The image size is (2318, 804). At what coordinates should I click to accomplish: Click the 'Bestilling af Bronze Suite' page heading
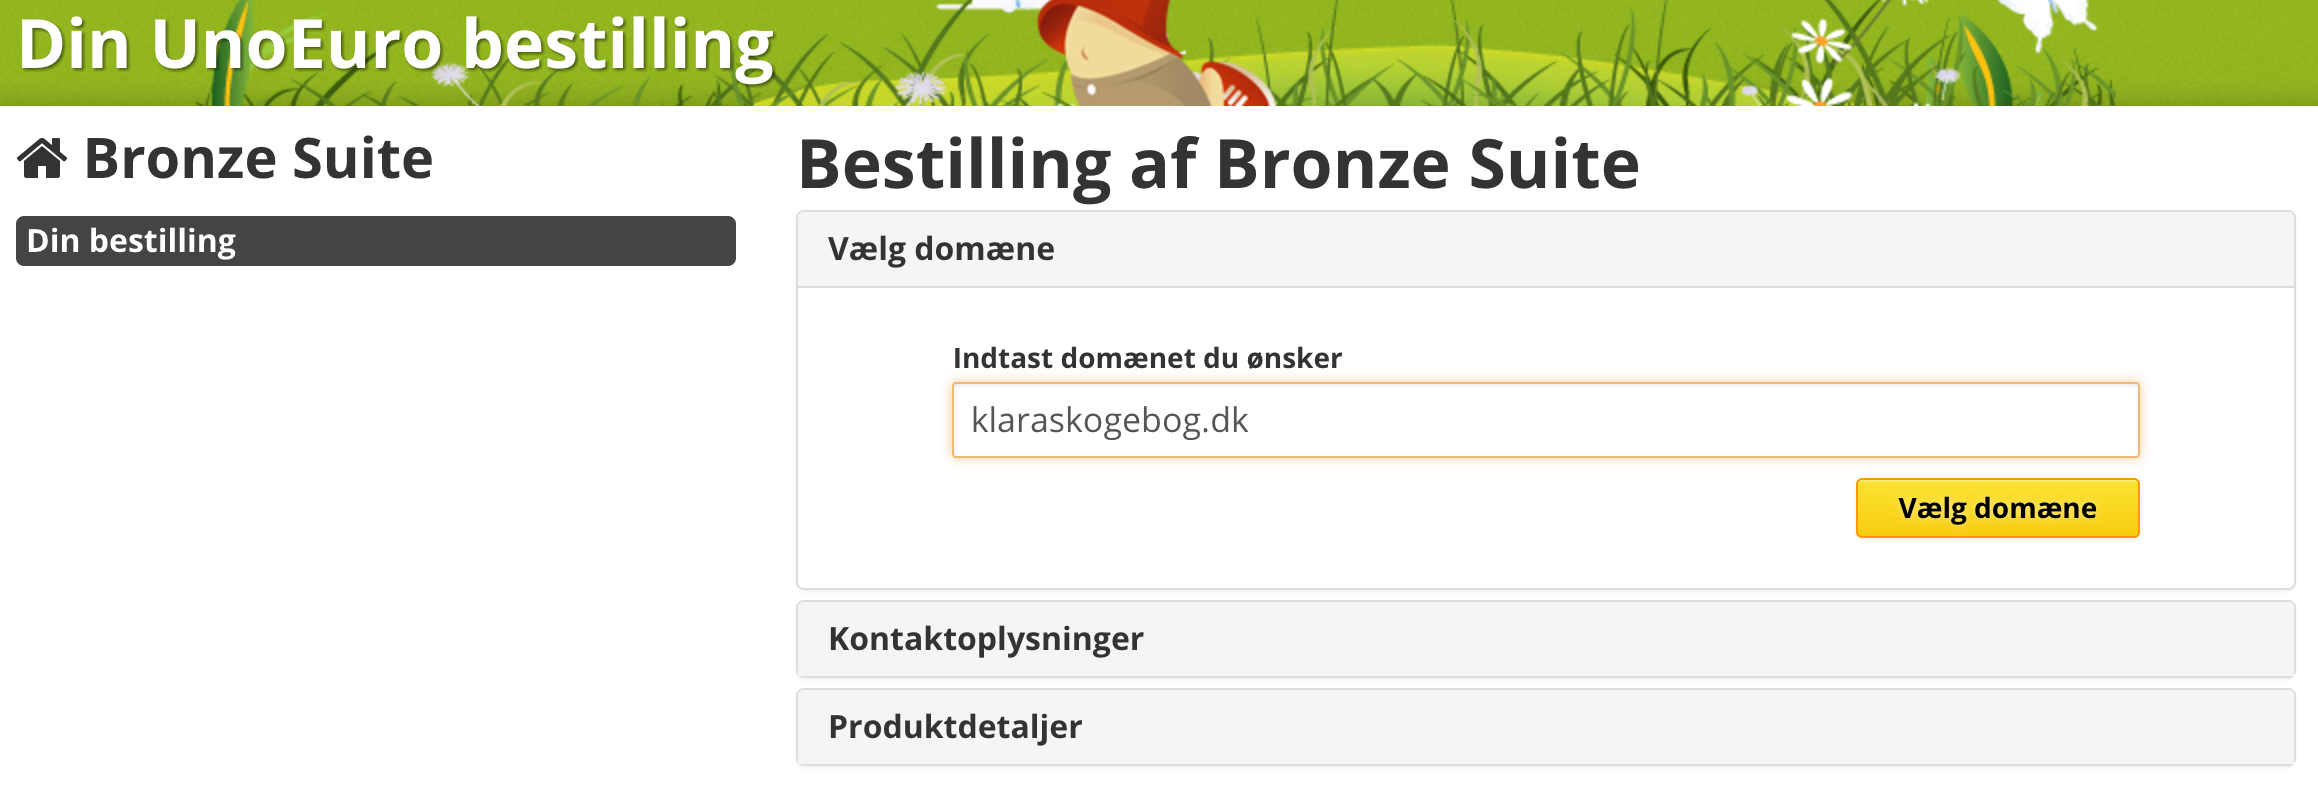[1219, 165]
